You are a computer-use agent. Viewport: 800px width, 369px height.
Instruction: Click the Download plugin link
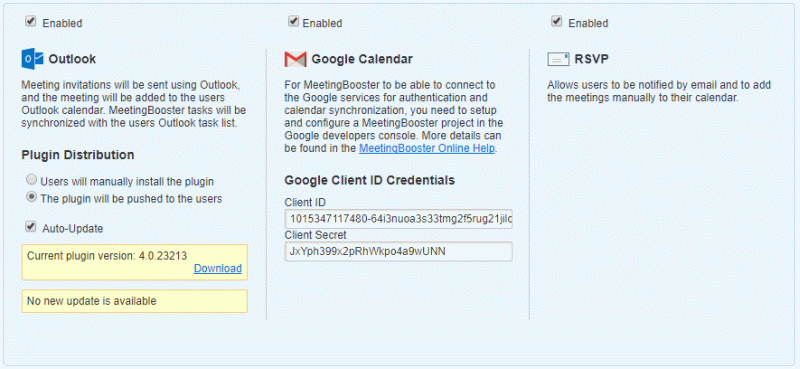click(218, 268)
